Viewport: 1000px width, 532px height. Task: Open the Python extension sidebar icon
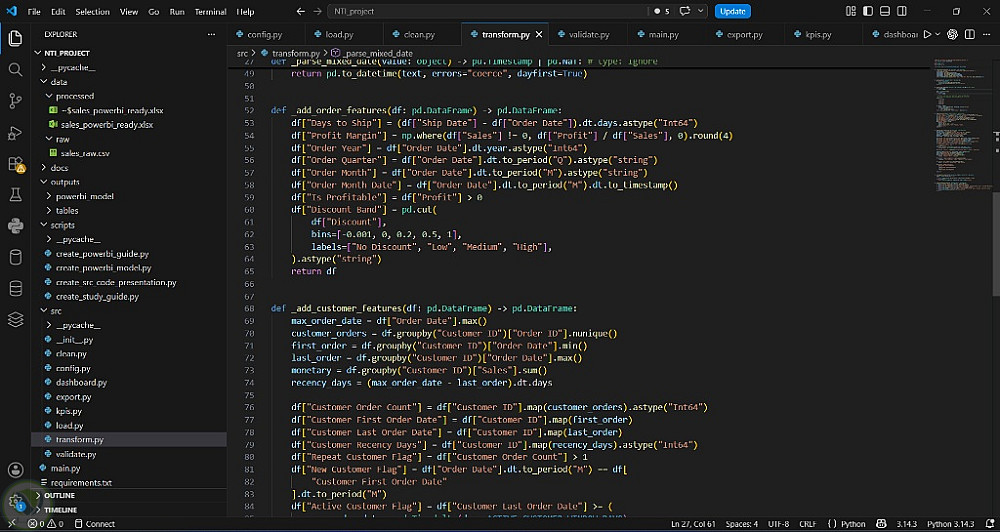pyautogui.click(x=15, y=226)
